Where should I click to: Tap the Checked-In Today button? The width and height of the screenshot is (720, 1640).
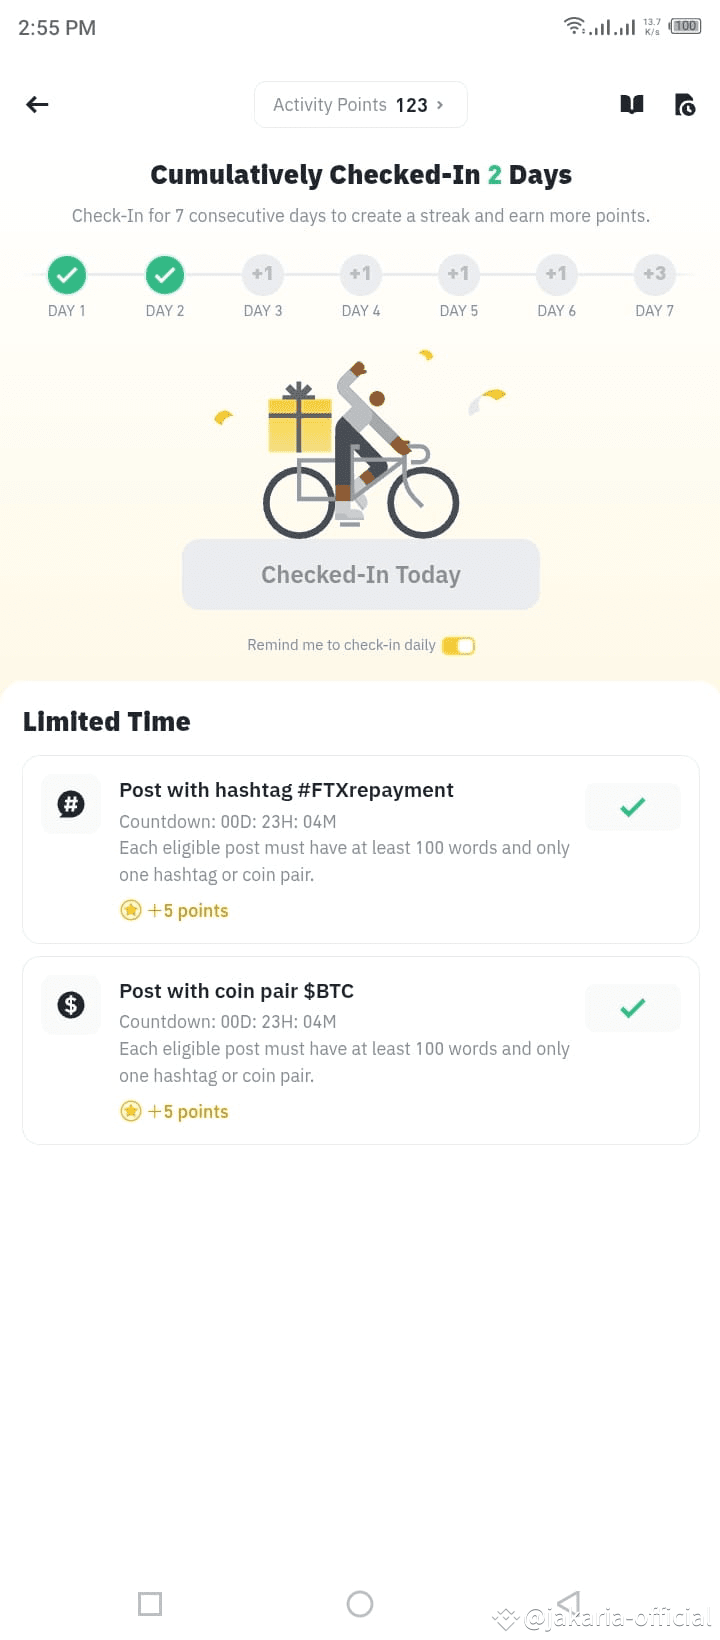[361, 575]
